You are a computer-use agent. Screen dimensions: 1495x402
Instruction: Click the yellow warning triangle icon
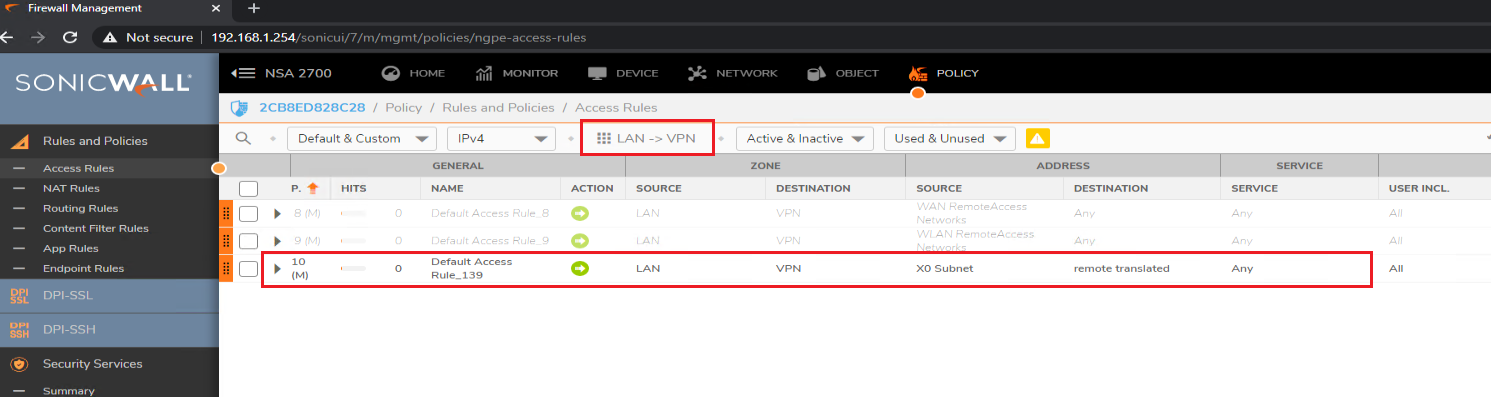point(1038,138)
